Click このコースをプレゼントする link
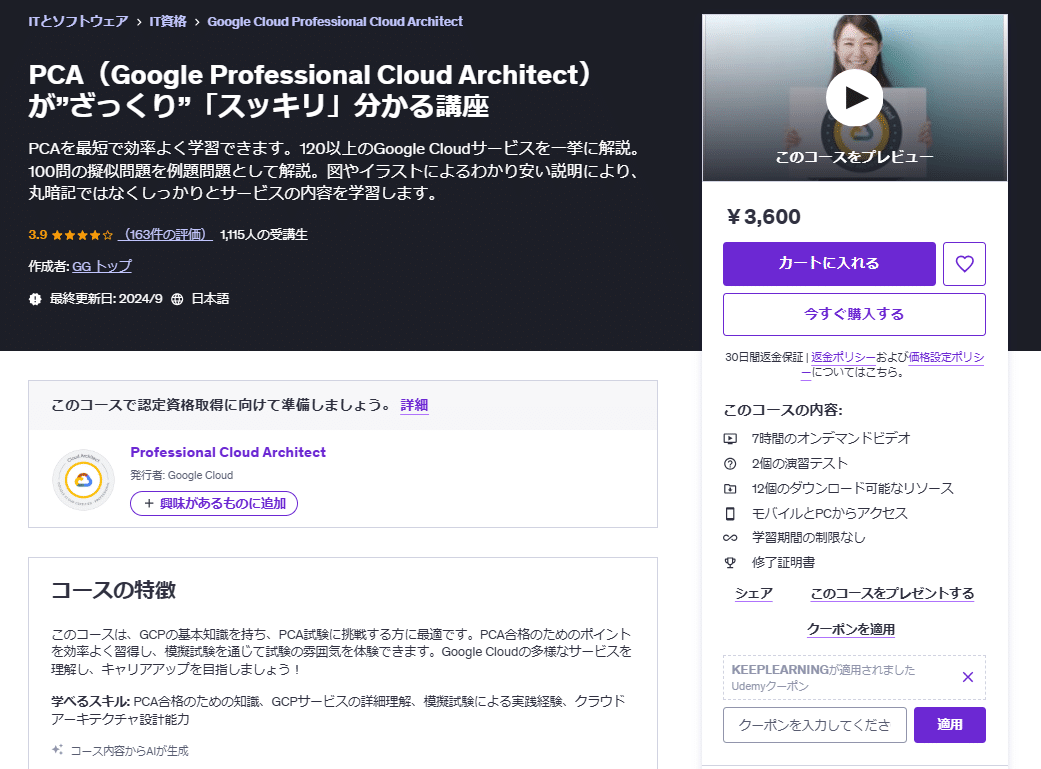This screenshot has height=769, width=1041. 892,593
